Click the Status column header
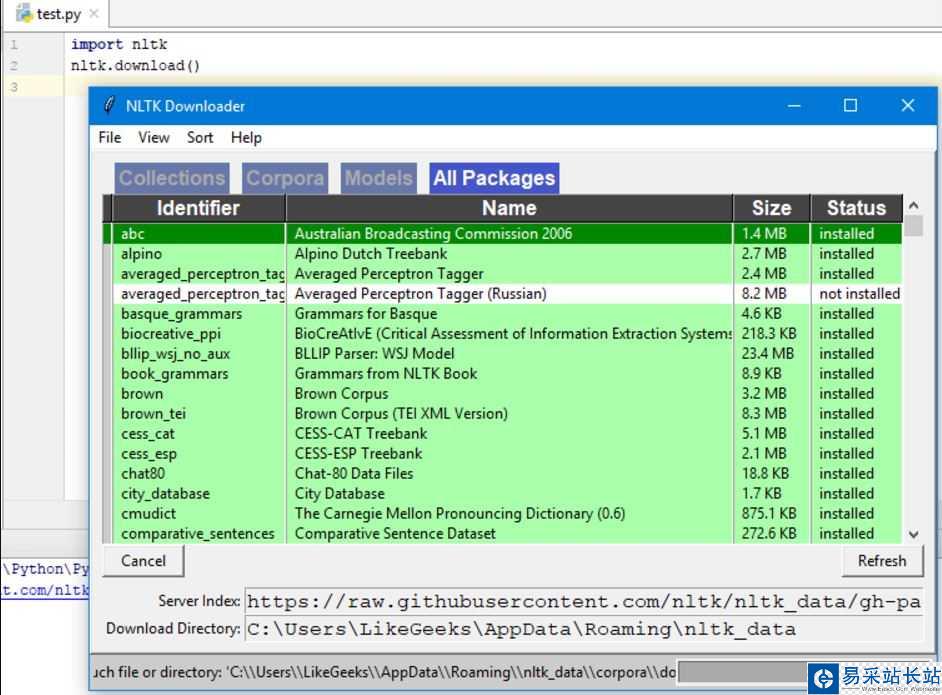The height and width of the screenshot is (695, 942). [856, 208]
